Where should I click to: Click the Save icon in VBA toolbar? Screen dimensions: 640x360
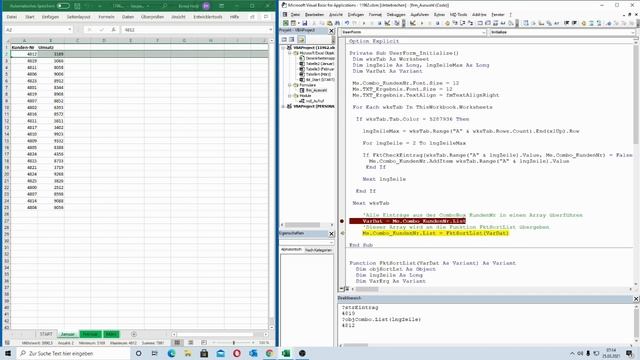tap(304, 23)
